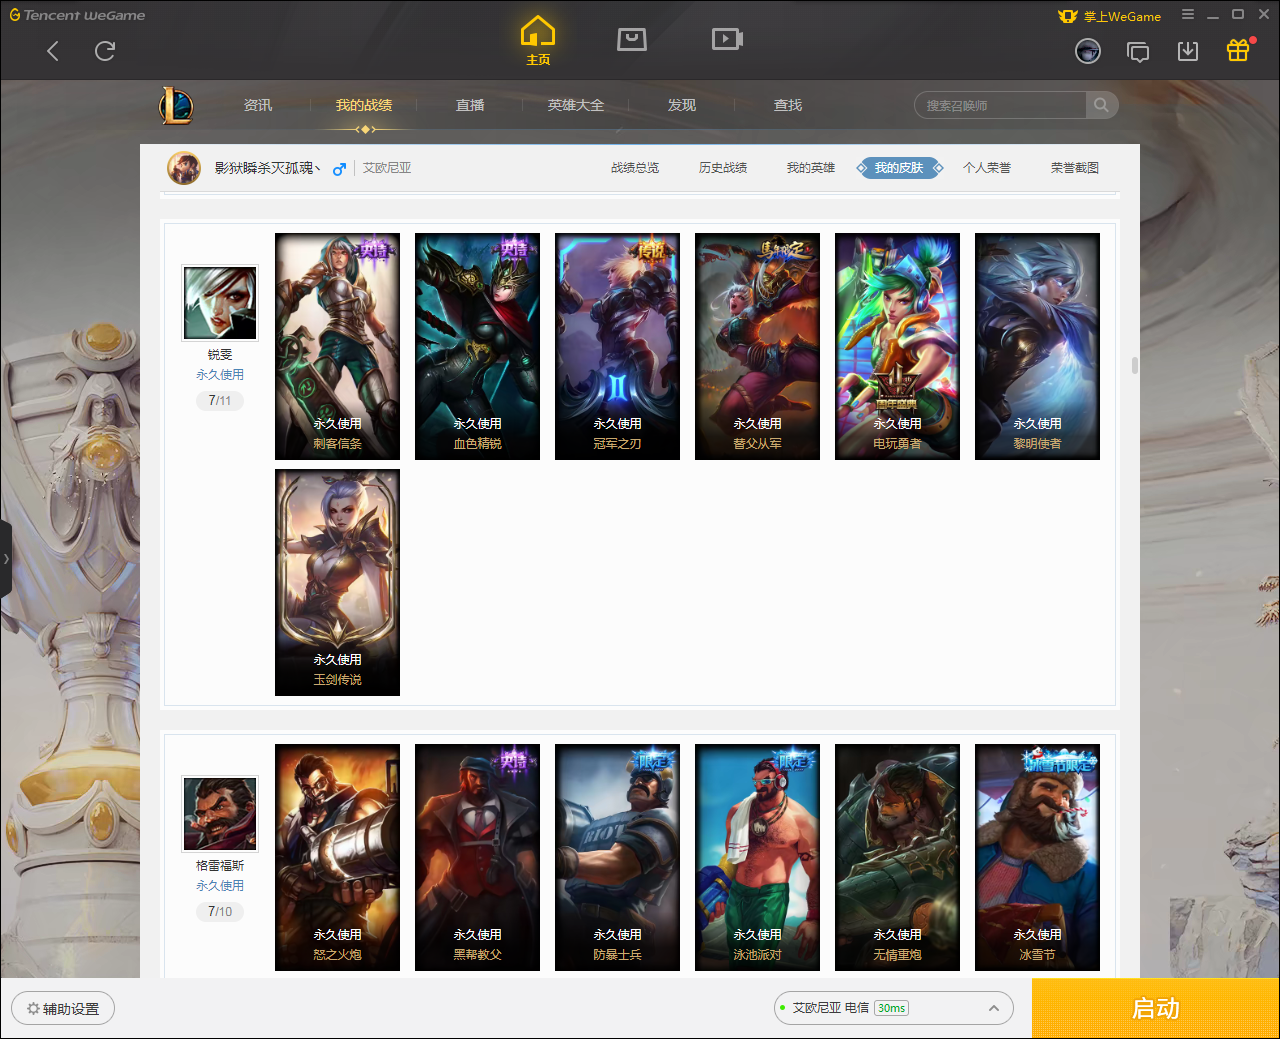Select the 血色精锐 skin card
1280x1039 pixels.
pyautogui.click(x=477, y=346)
